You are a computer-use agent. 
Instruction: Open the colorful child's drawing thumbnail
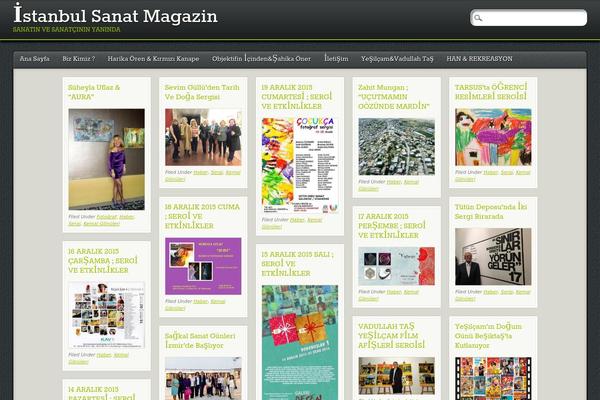493,137
